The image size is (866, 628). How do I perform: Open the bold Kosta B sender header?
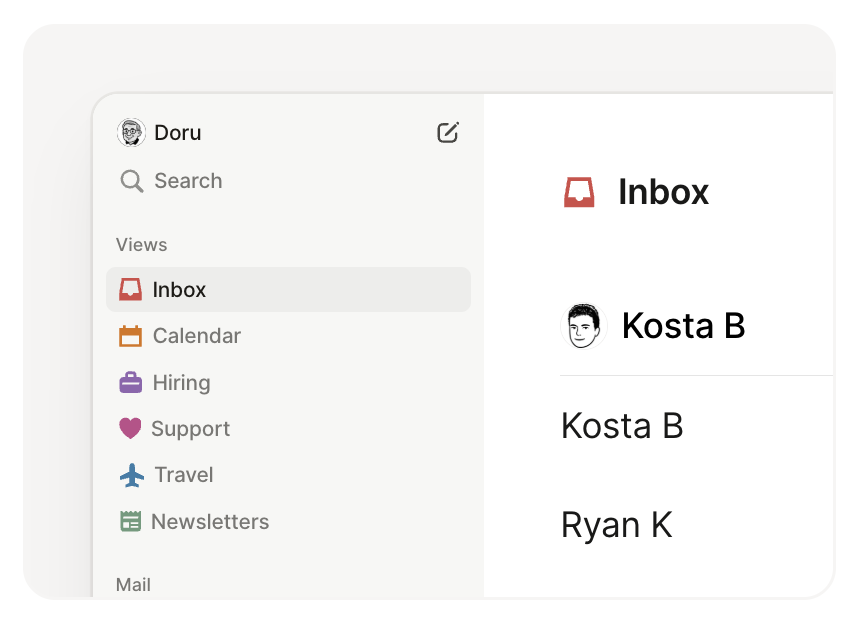tap(684, 326)
